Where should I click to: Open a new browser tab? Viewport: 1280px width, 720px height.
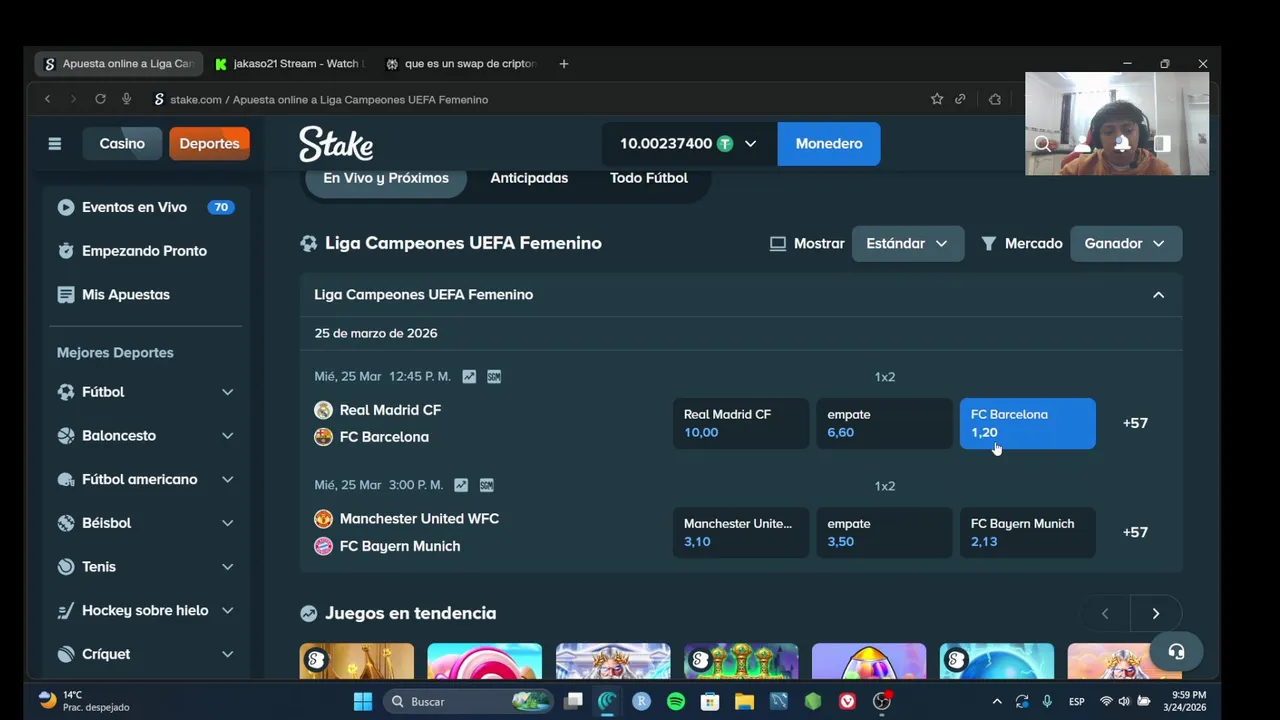coord(564,64)
